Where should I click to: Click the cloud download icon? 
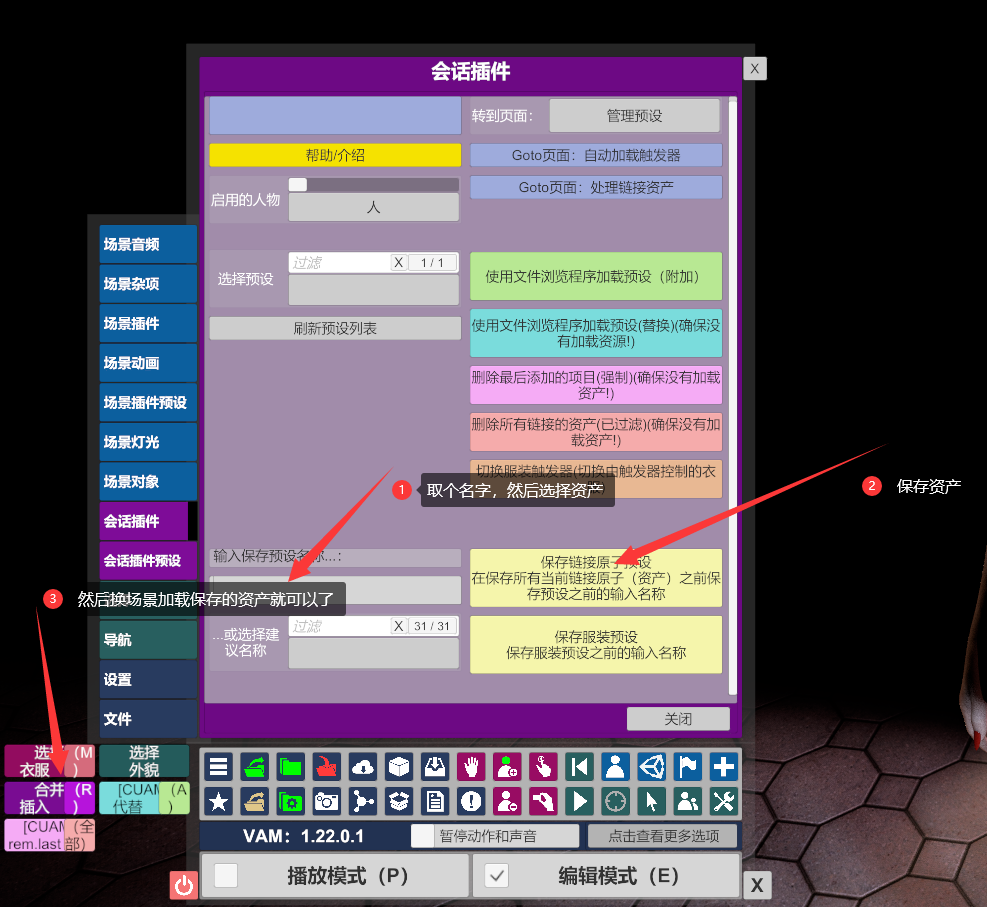pos(363,767)
